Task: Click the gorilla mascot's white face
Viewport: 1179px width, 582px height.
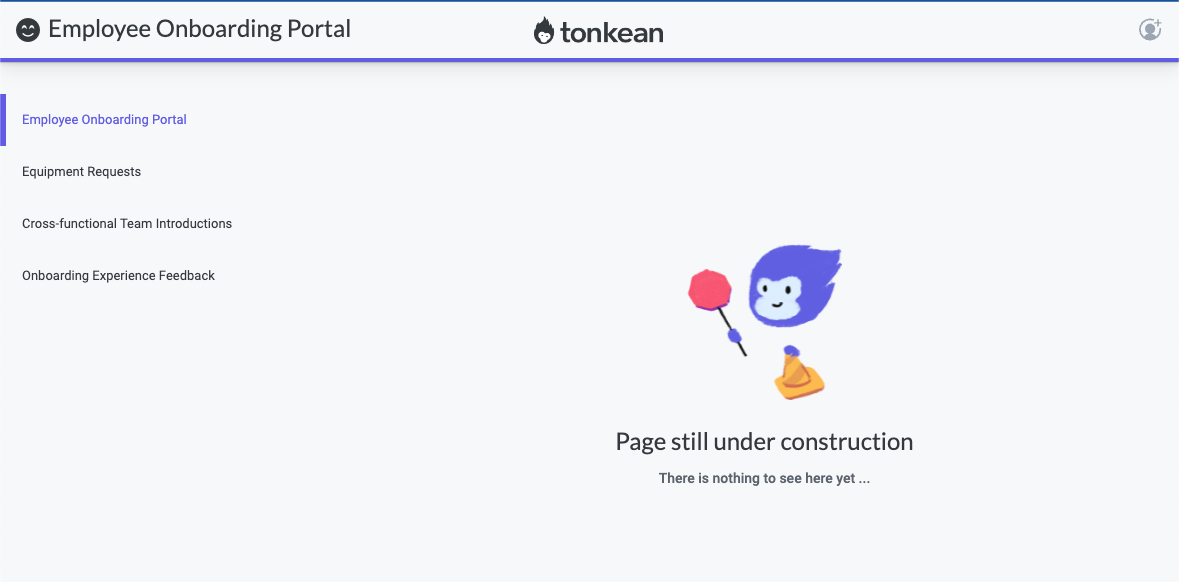Action: click(779, 295)
